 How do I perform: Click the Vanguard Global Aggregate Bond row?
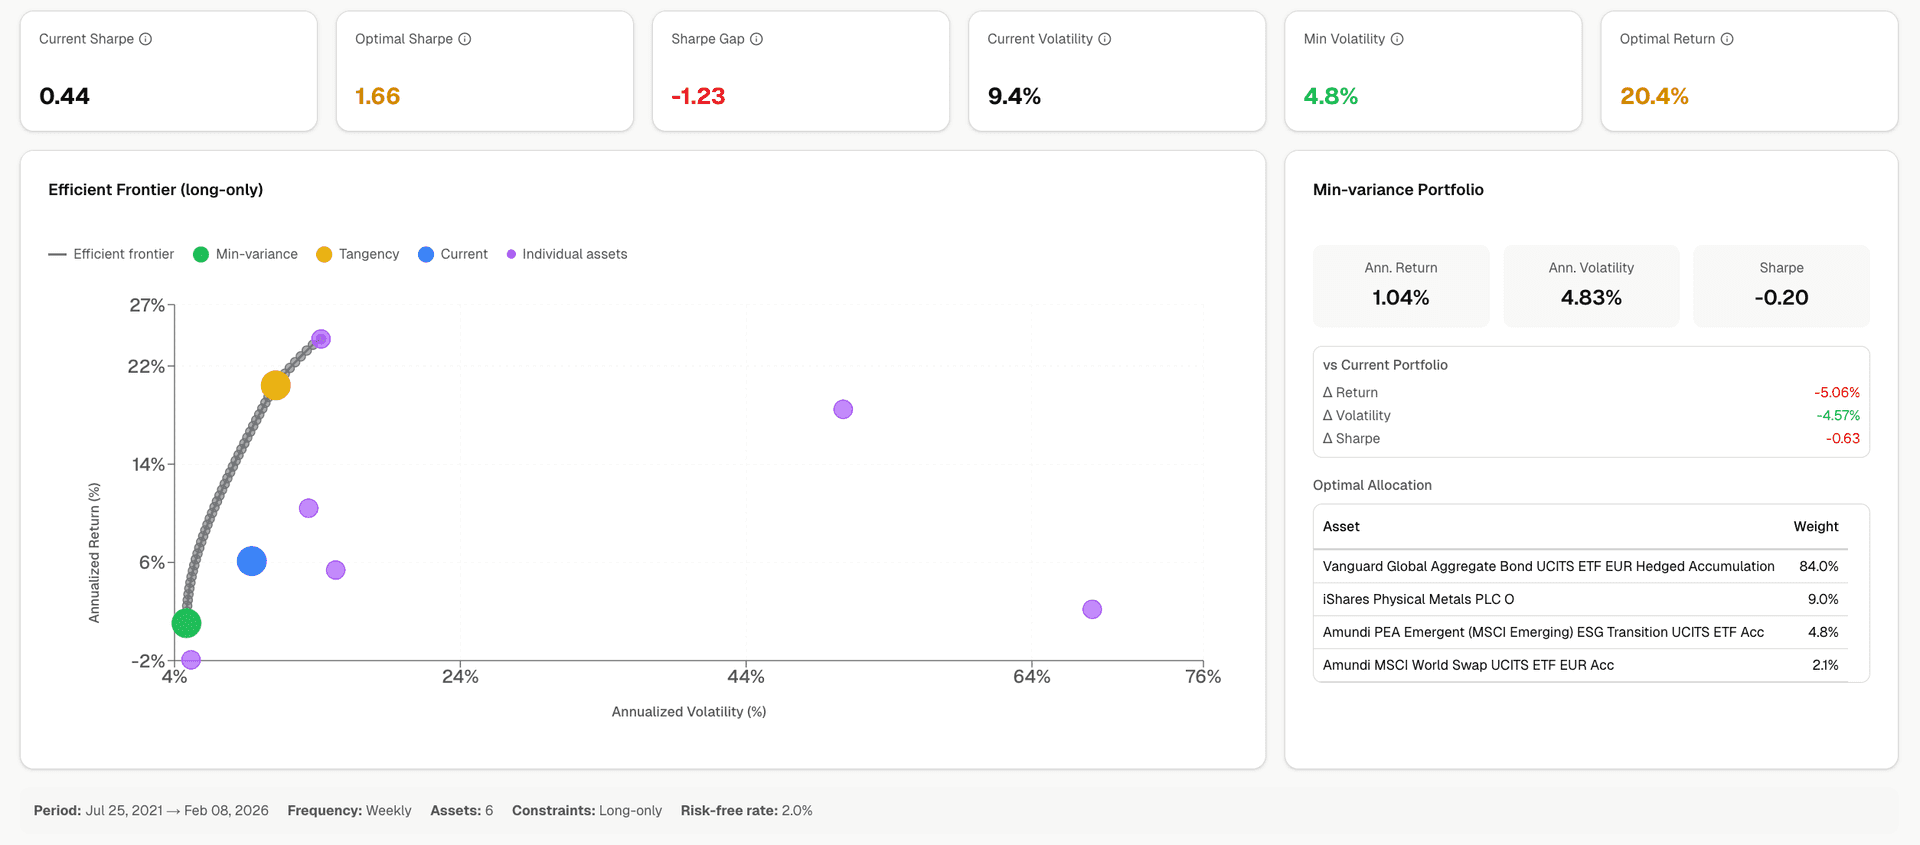(1548, 566)
